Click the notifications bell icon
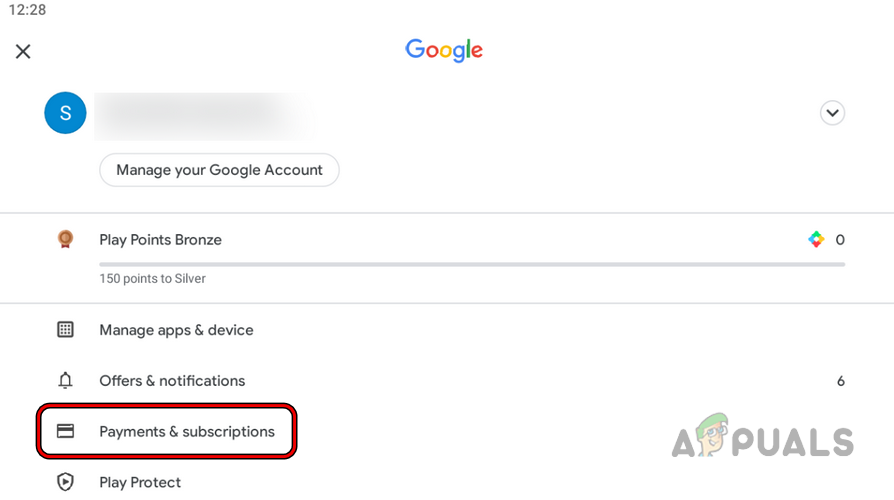Image resolution: width=894 pixels, height=500 pixels. pyautogui.click(x=65, y=381)
